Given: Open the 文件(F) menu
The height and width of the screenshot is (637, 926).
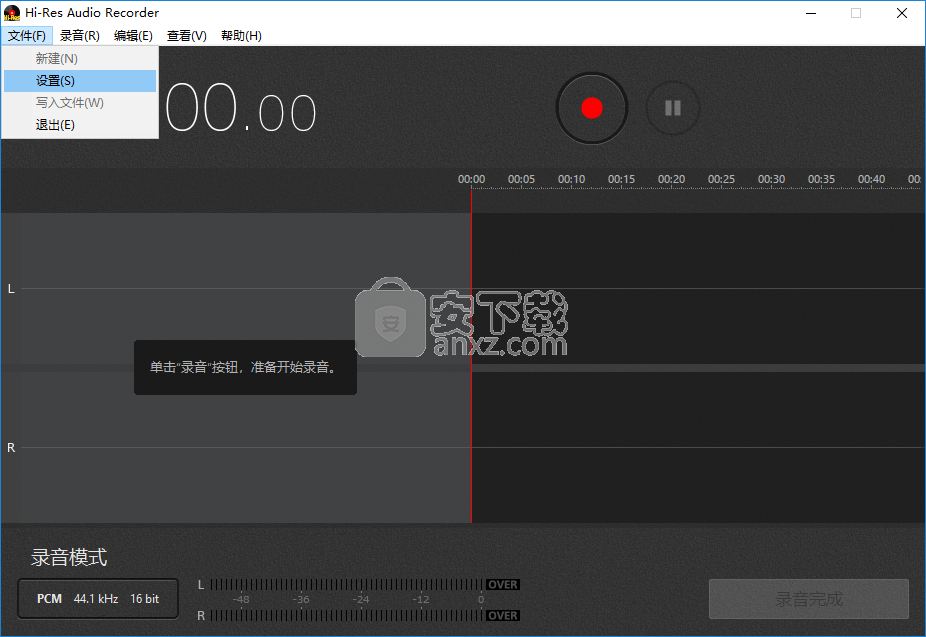Looking at the screenshot, I should coord(27,35).
